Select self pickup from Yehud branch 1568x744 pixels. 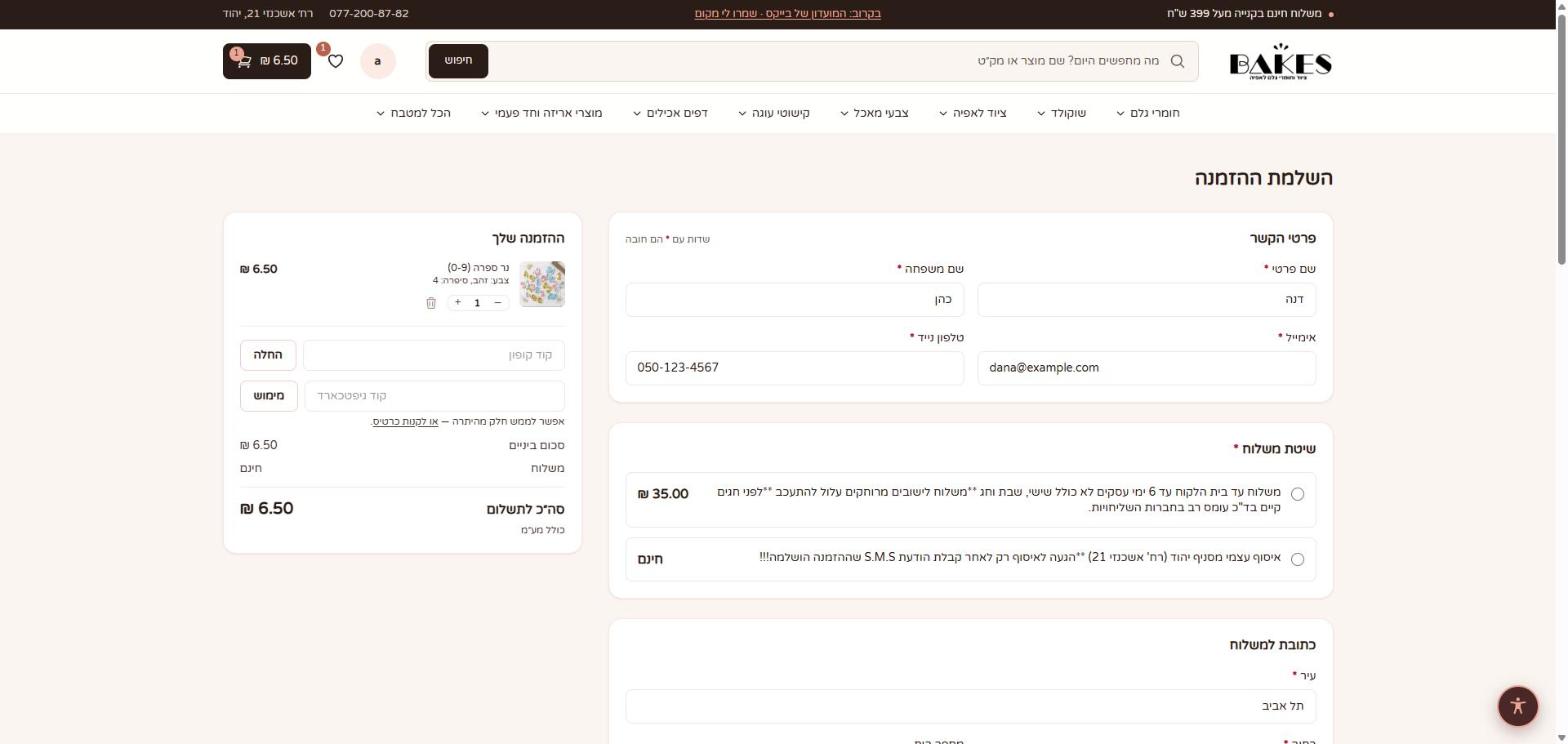click(1297, 559)
